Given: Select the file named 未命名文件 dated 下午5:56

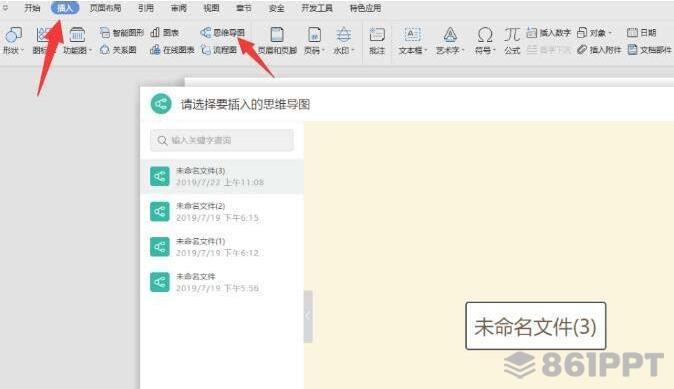Looking at the screenshot, I should tap(222, 282).
